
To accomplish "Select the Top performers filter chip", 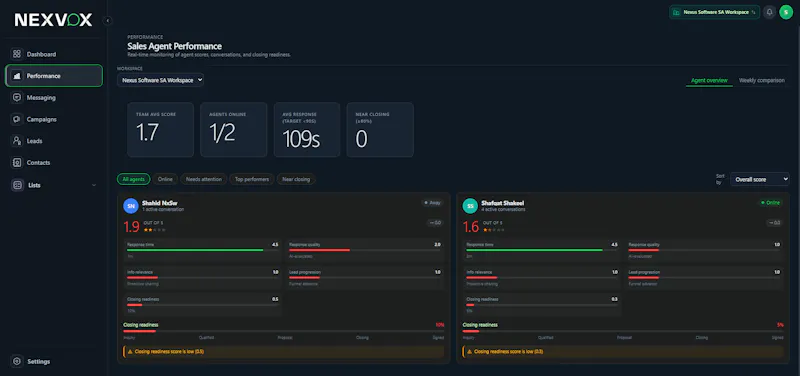I will pos(252,179).
